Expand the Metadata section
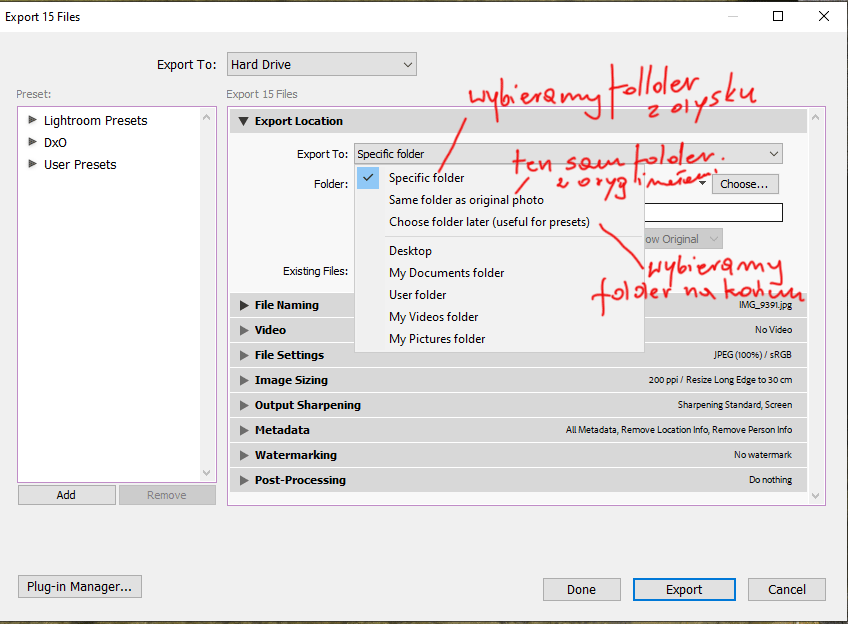848x624 pixels. (x=243, y=430)
